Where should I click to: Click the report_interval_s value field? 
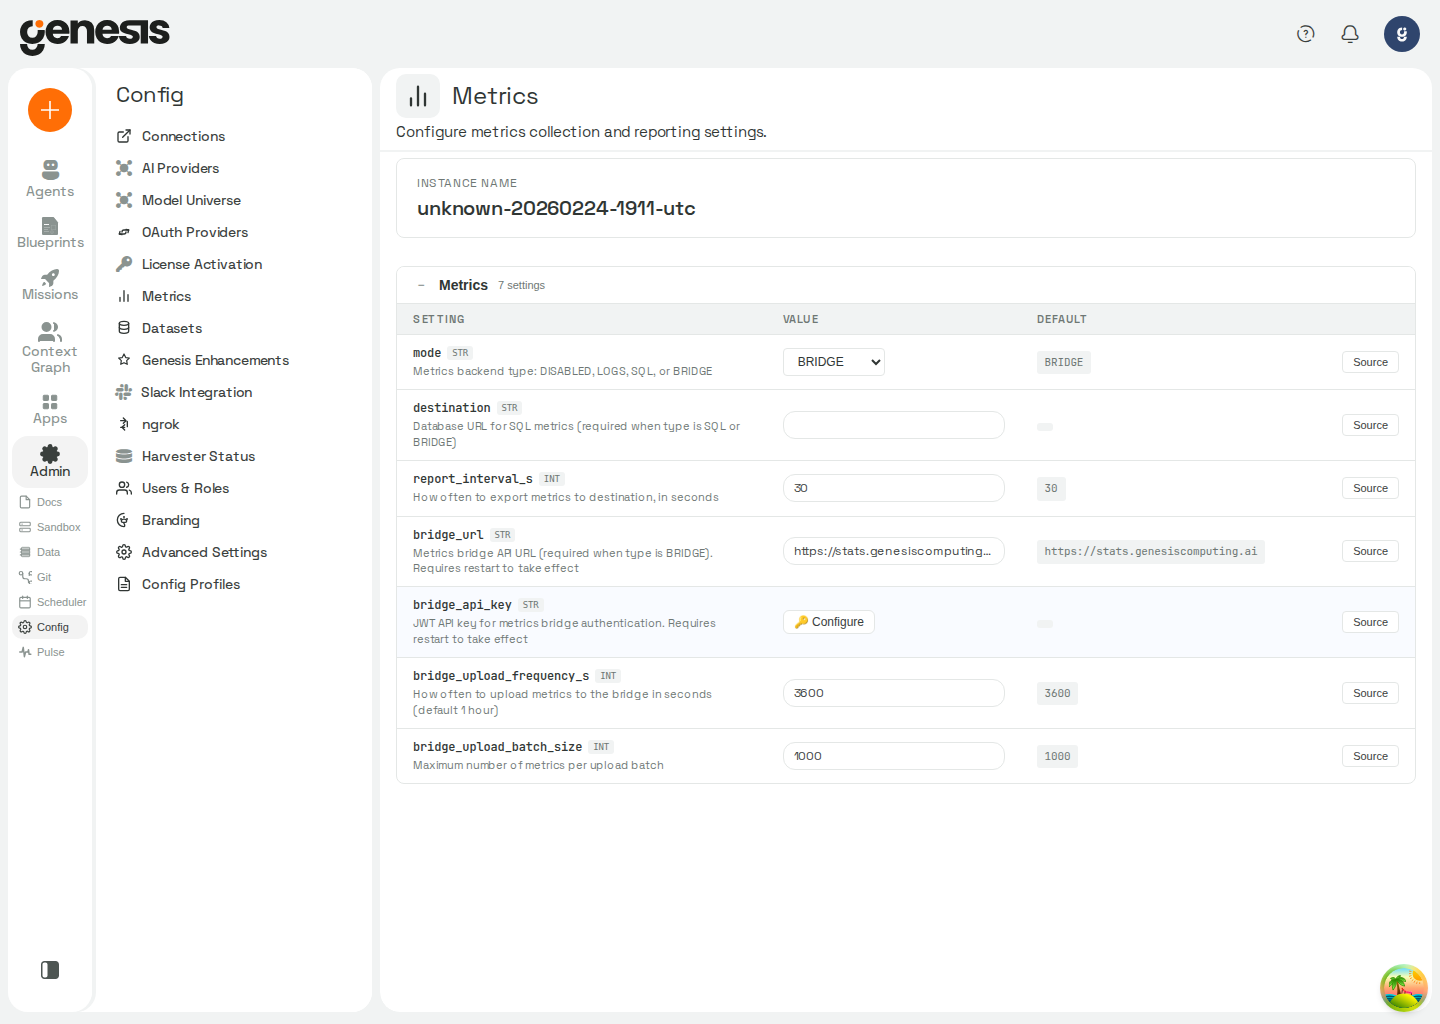(894, 488)
